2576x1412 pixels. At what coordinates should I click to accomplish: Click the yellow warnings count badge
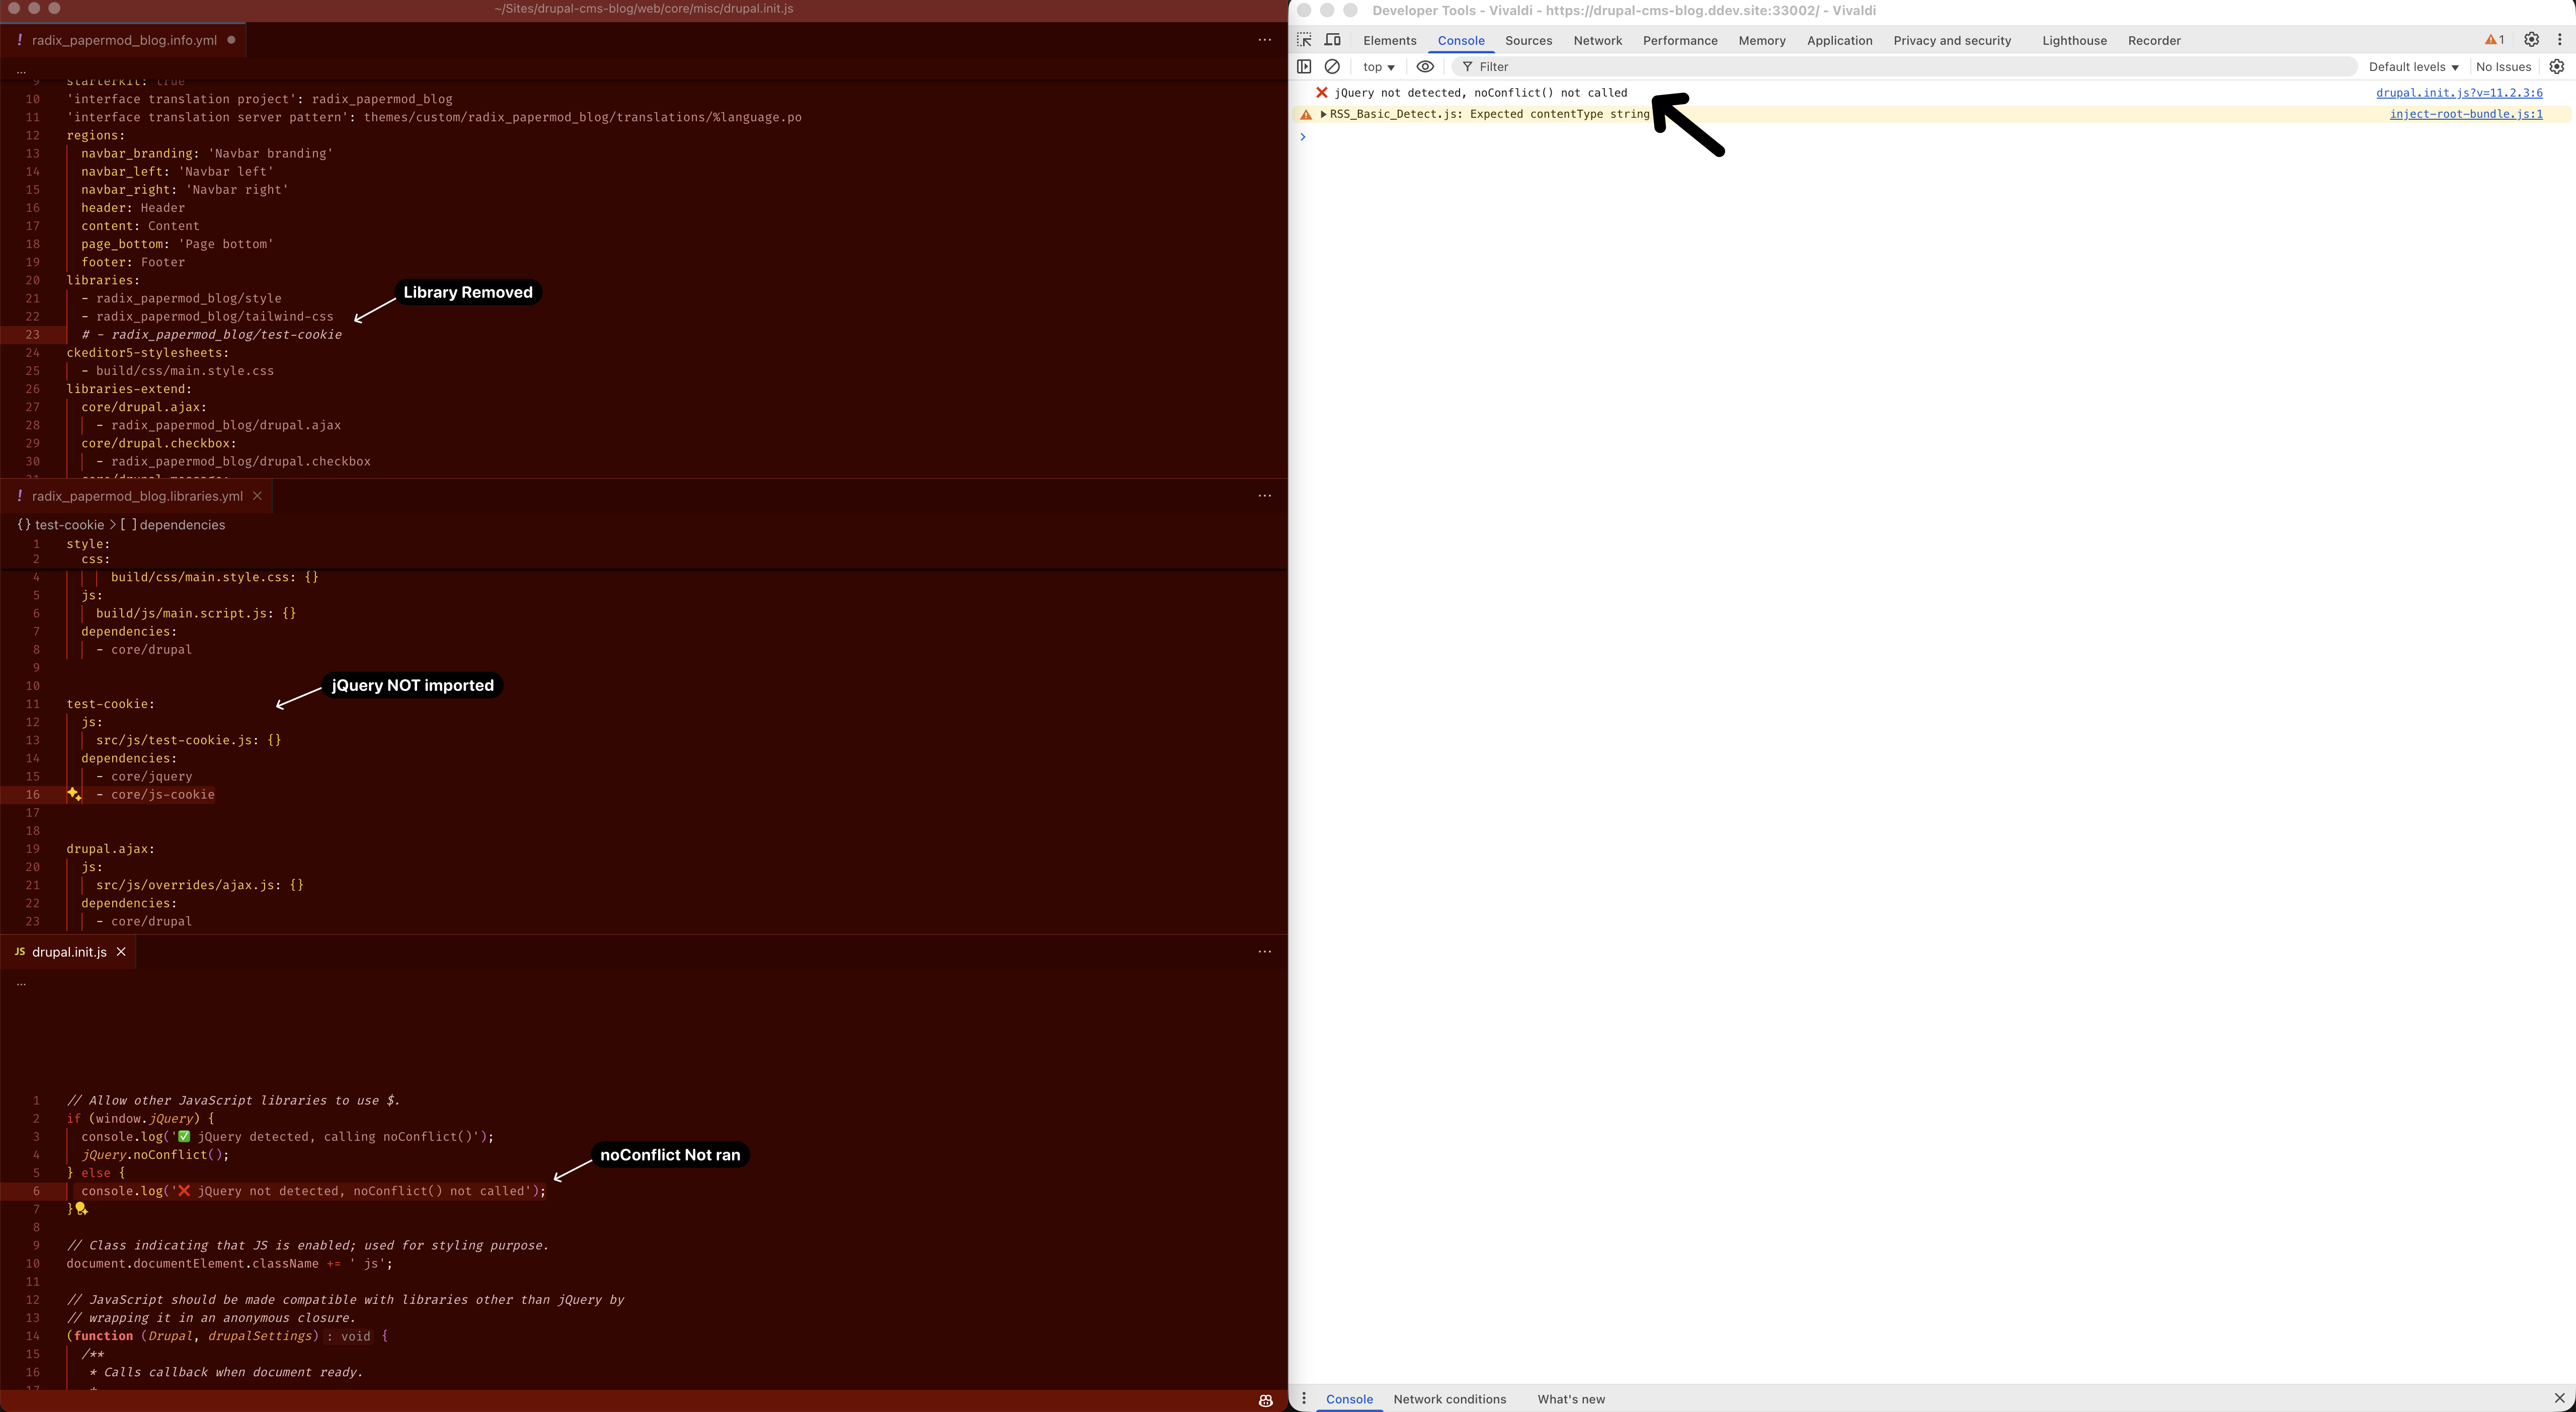2493,40
